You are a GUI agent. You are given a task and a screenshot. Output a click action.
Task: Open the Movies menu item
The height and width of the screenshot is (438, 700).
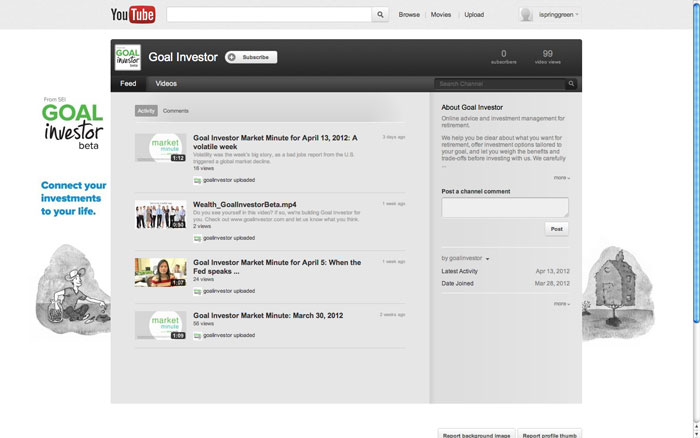pyautogui.click(x=441, y=15)
